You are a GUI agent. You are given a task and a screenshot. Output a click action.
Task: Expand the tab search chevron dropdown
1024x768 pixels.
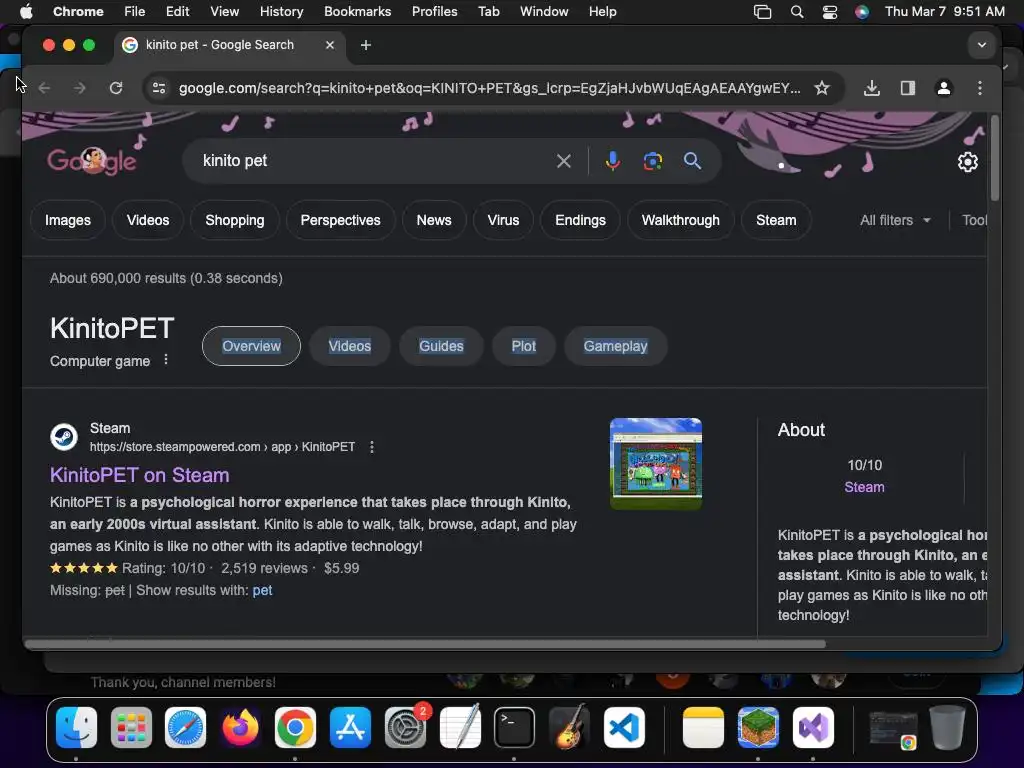(x=981, y=45)
